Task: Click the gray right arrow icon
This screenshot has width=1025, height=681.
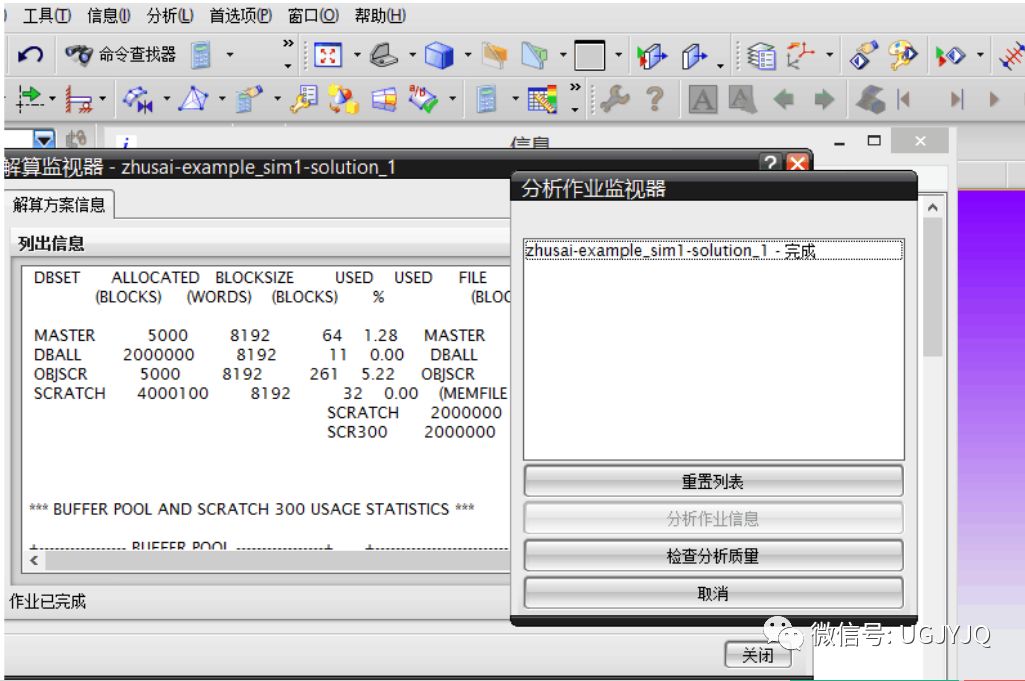Action: pos(824,99)
